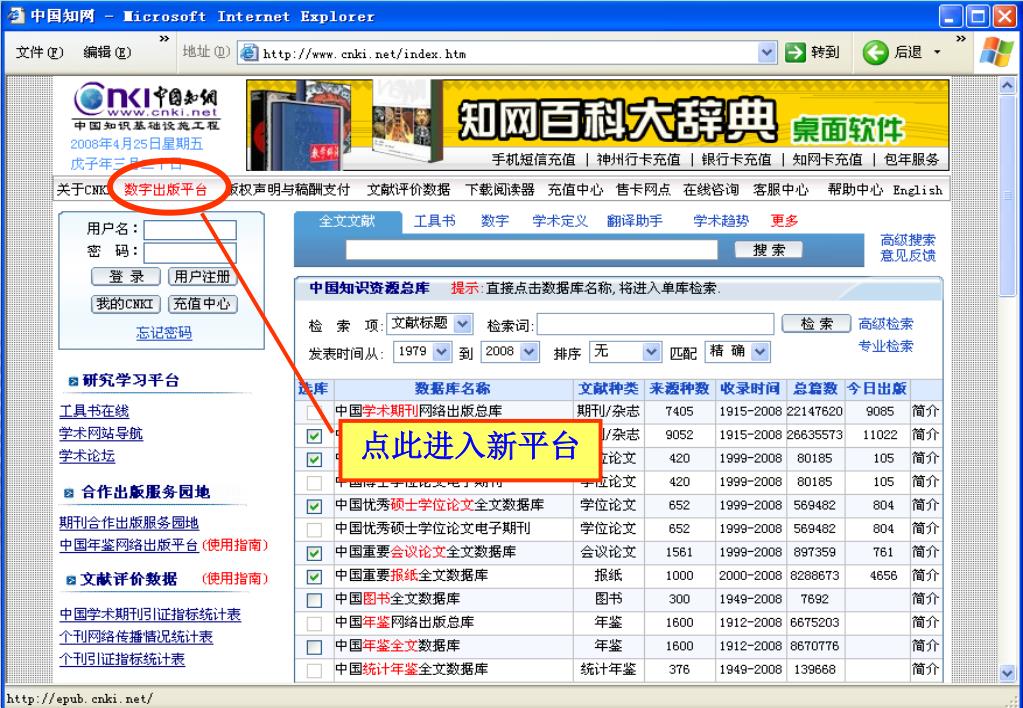Open the 忘记密码 link
1023x708 pixels.
[164, 333]
